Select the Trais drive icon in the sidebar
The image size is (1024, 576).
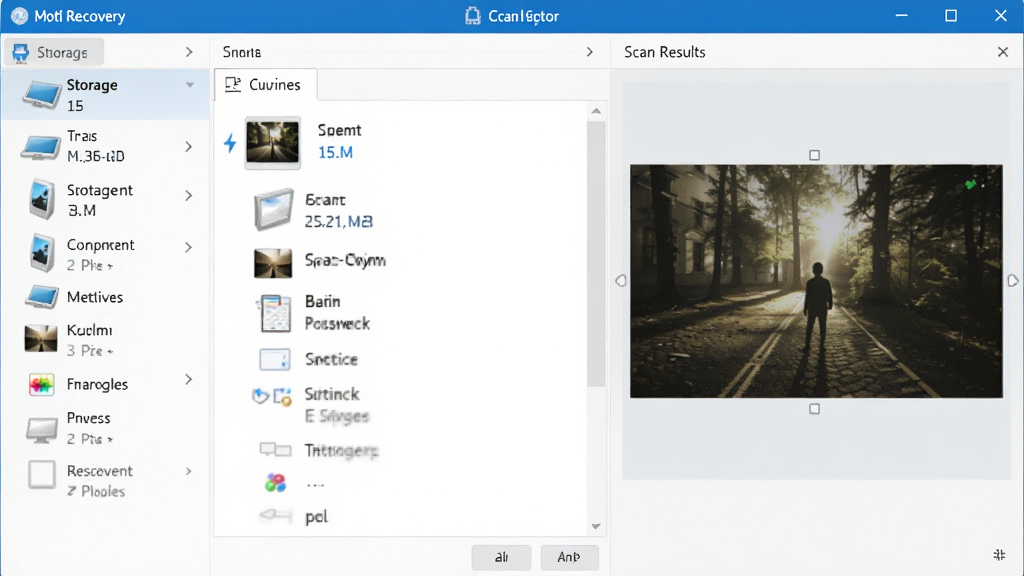(x=40, y=146)
